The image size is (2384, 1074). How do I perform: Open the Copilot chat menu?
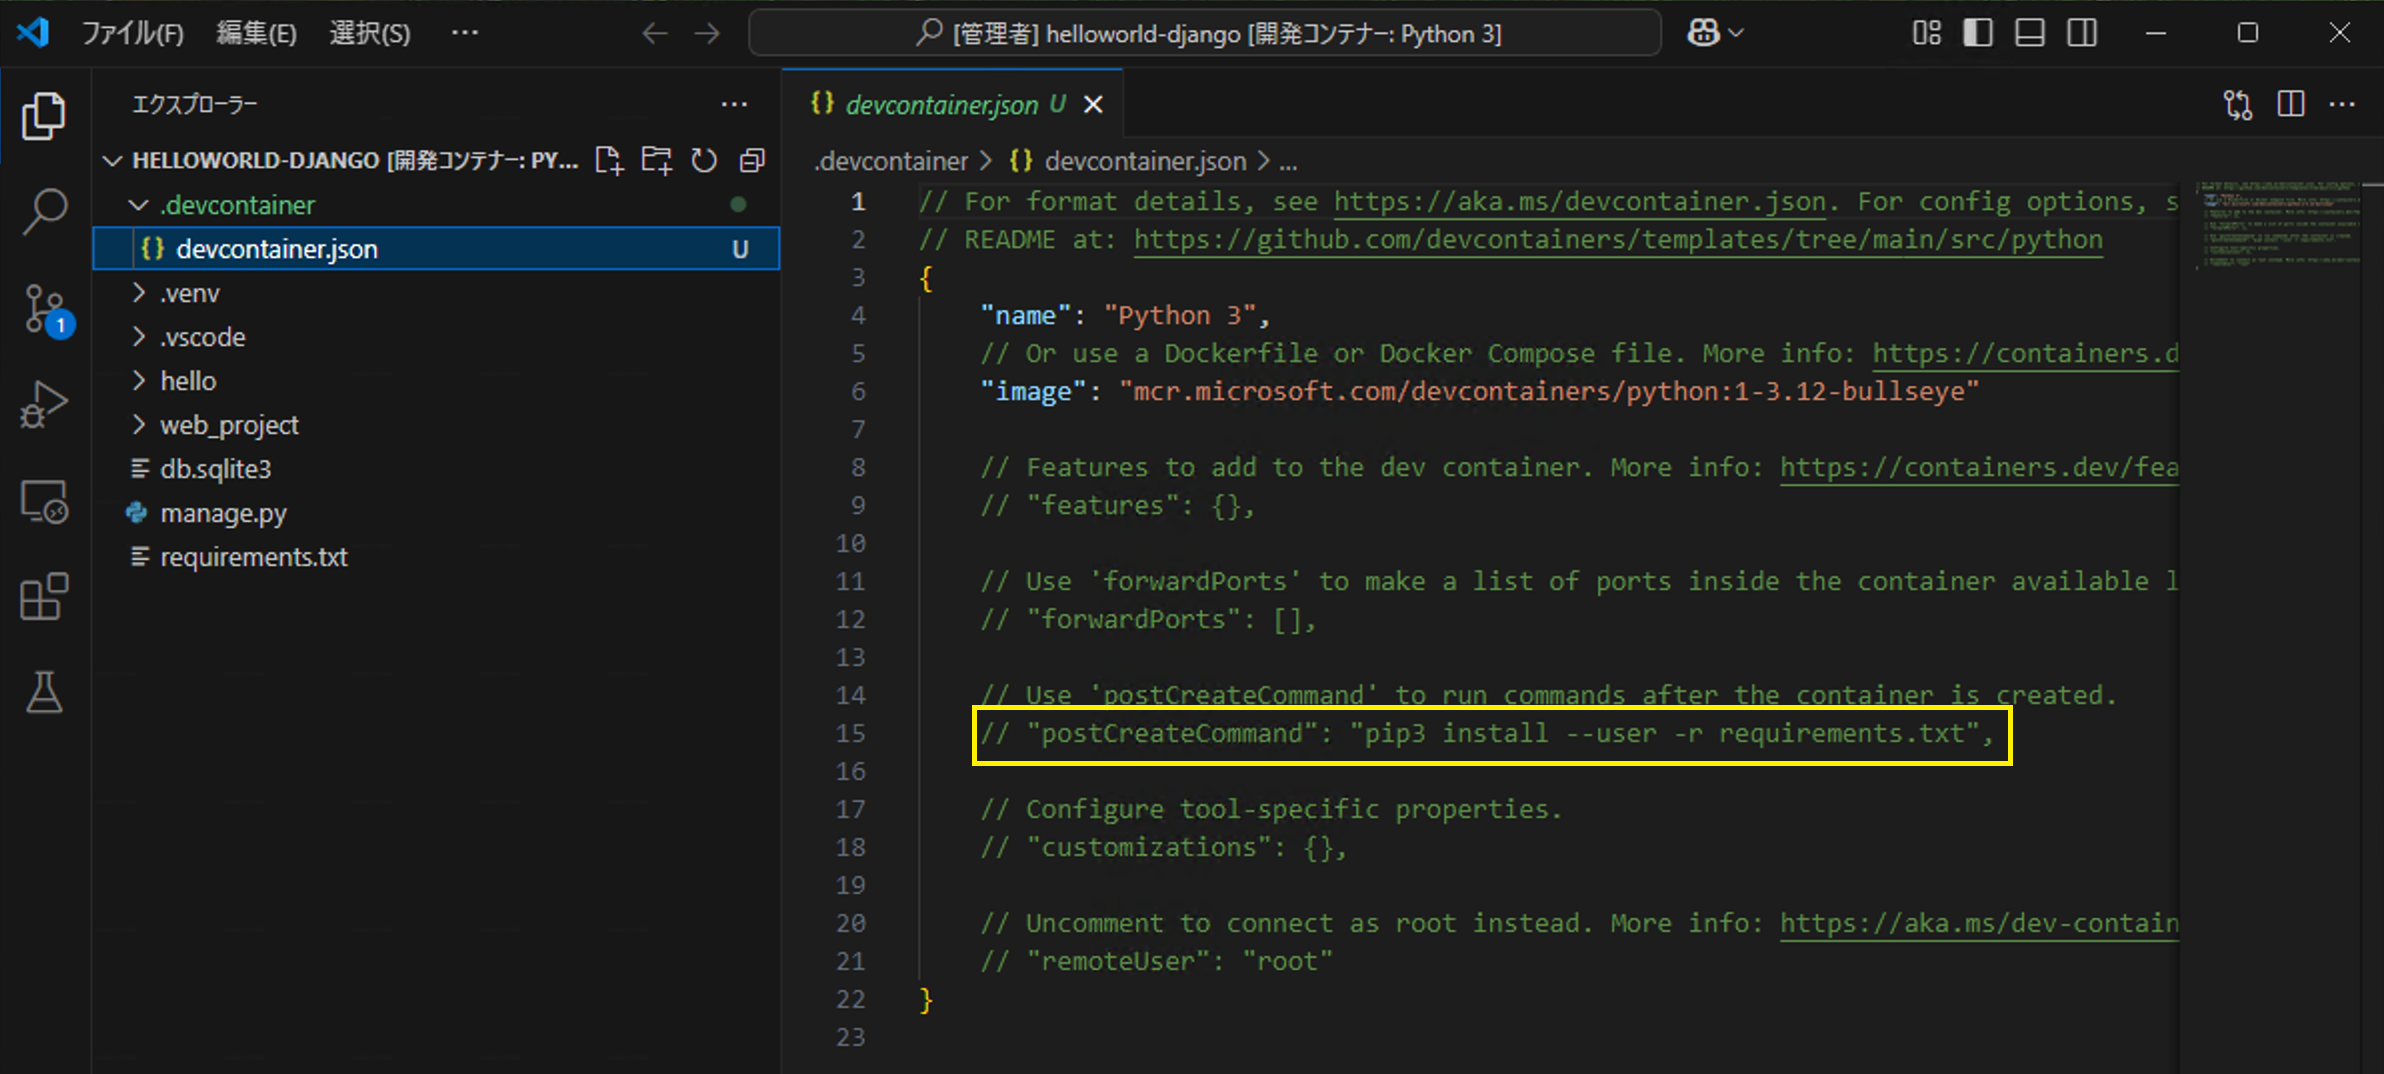[1715, 34]
